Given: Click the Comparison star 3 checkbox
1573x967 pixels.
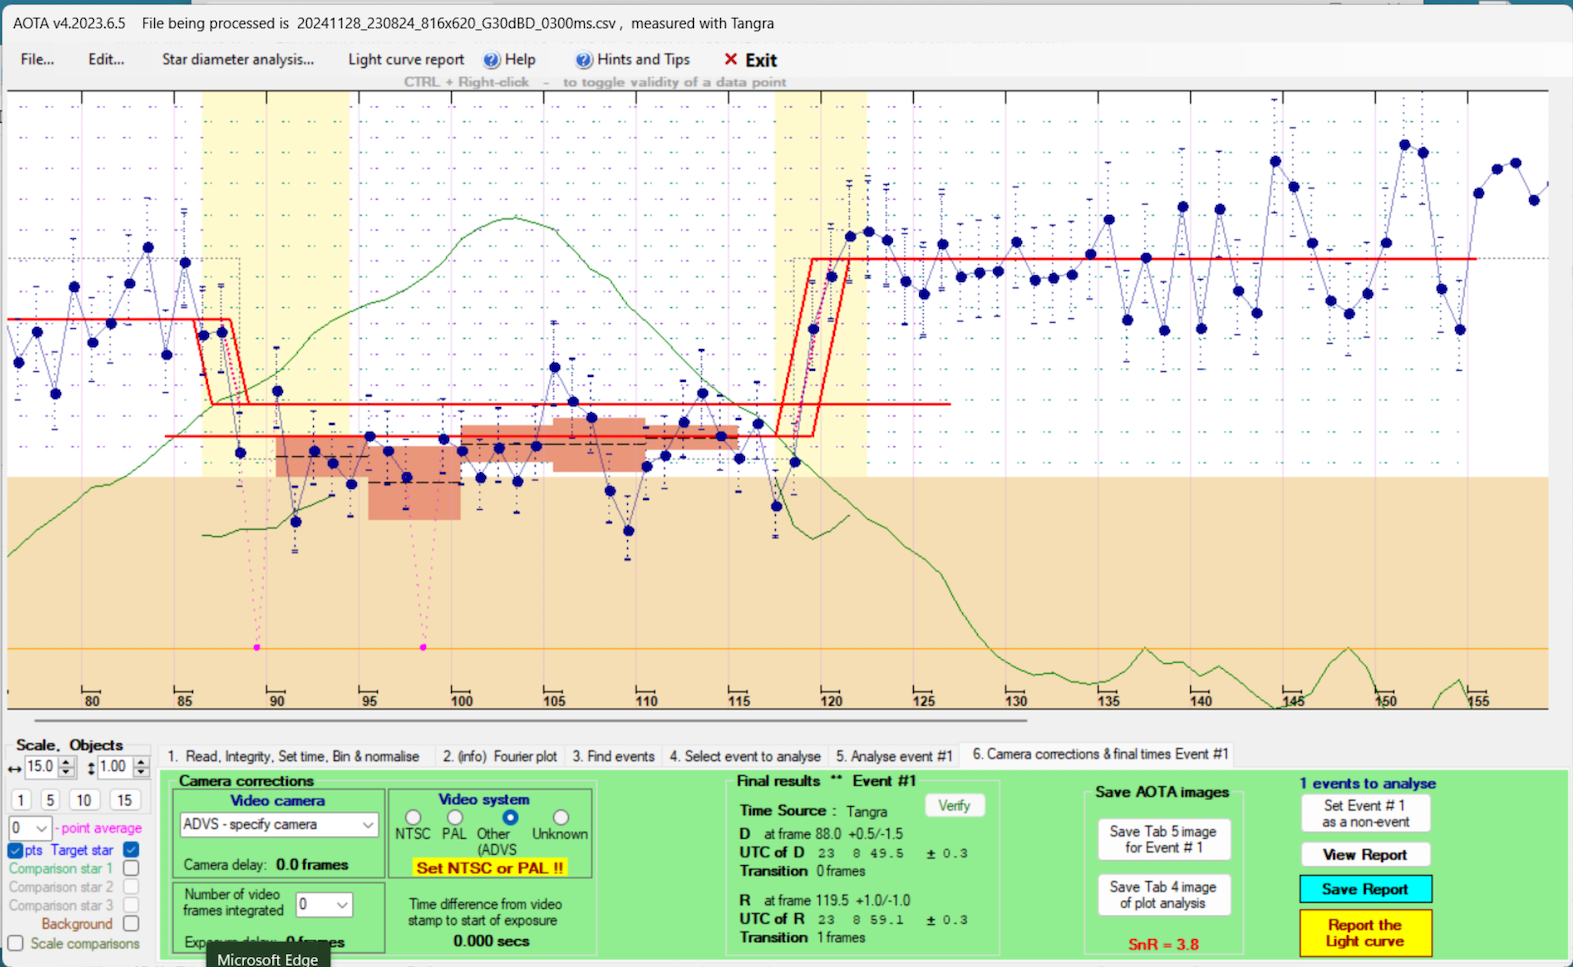Looking at the screenshot, I should click(x=131, y=905).
